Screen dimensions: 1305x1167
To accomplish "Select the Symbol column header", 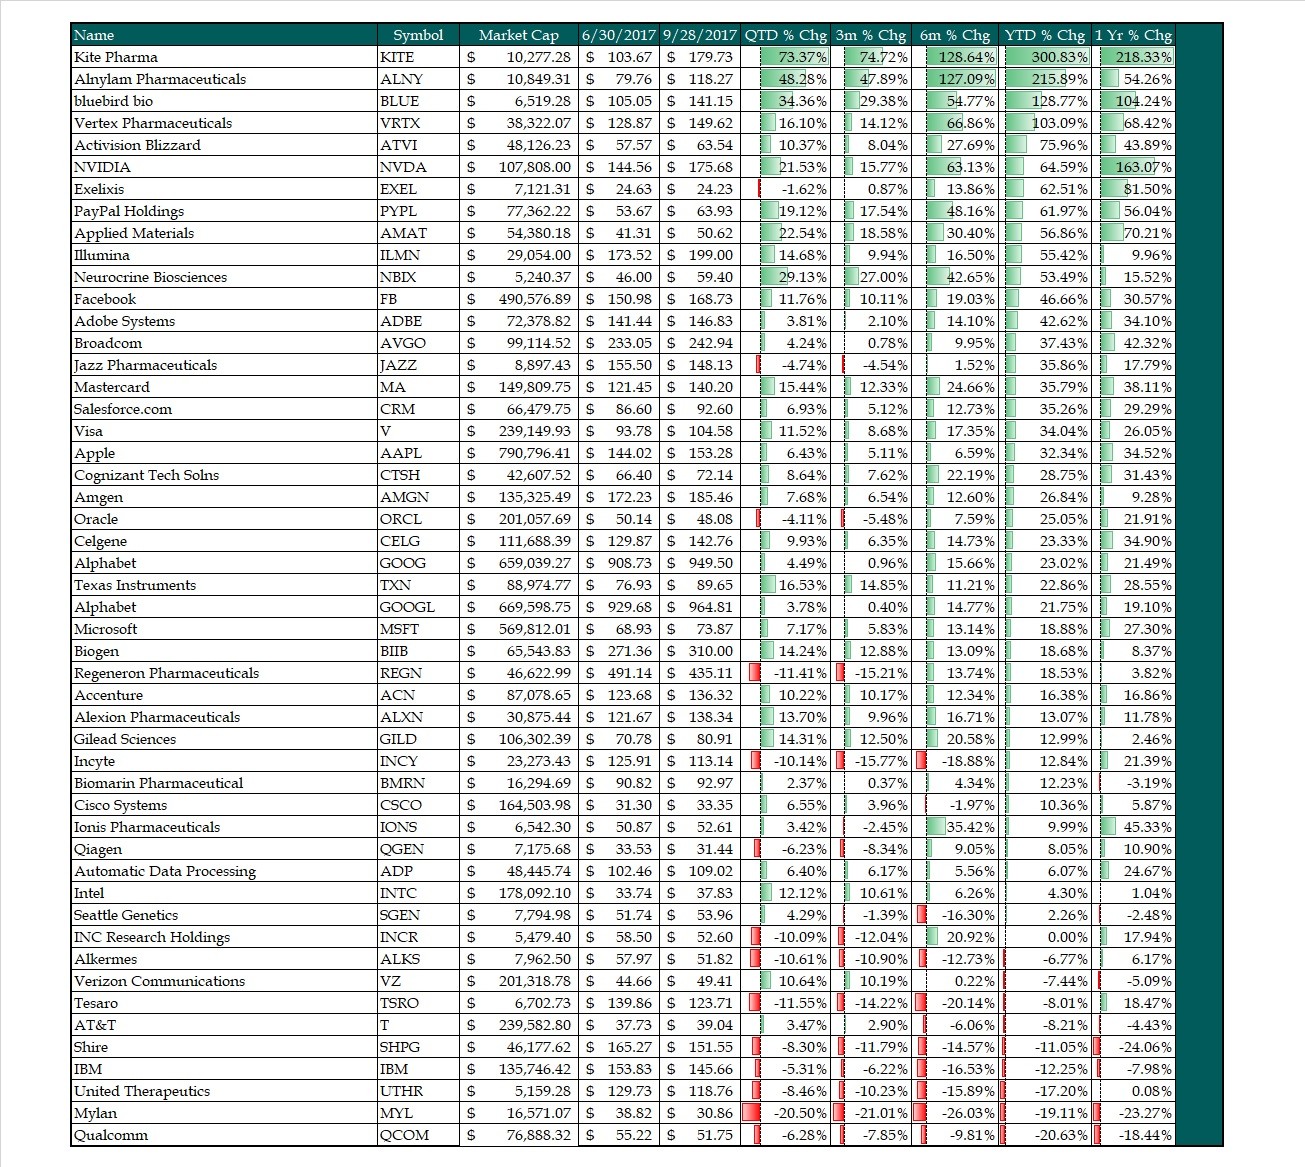I will click(x=418, y=35).
